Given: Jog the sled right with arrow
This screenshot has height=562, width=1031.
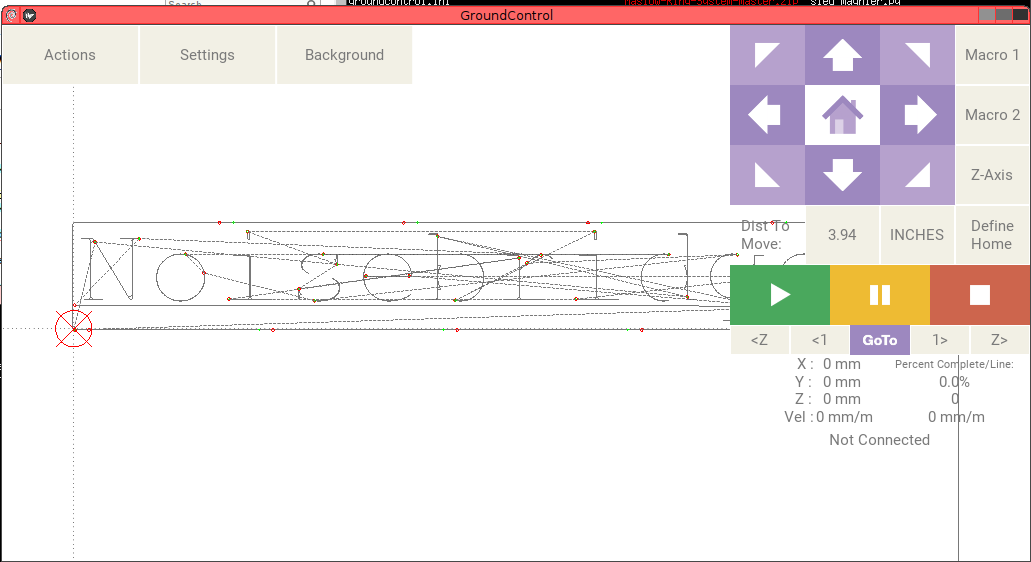Looking at the screenshot, I should [917, 115].
